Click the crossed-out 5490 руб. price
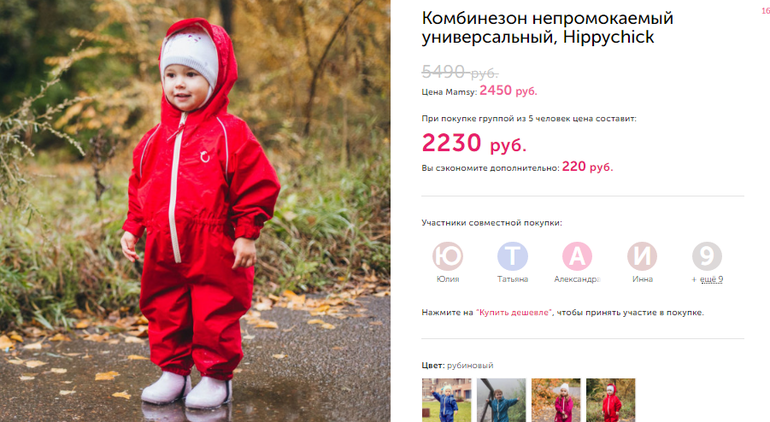 (x=460, y=72)
